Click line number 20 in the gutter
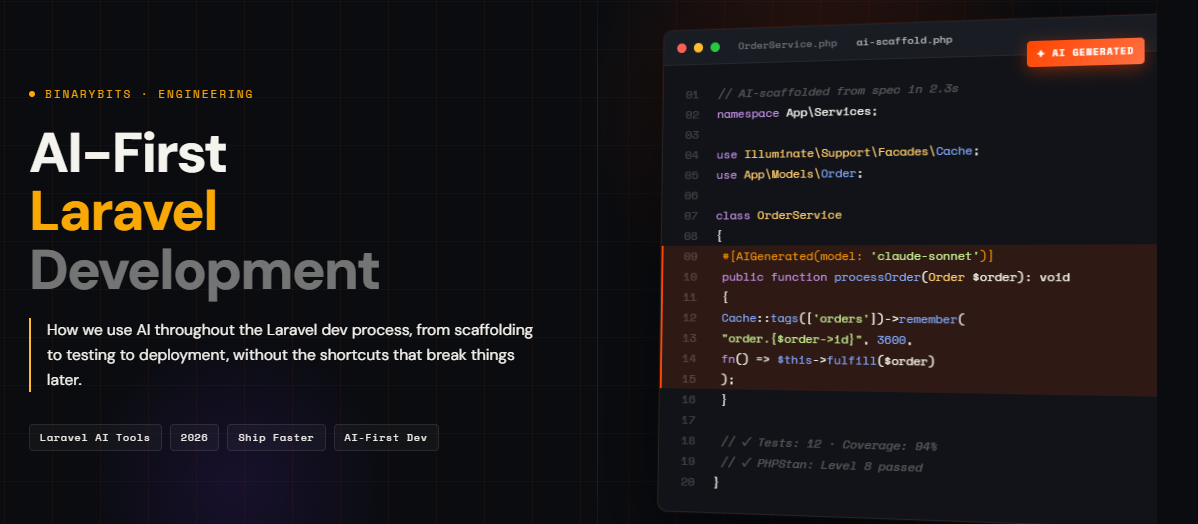 point(688,482)
